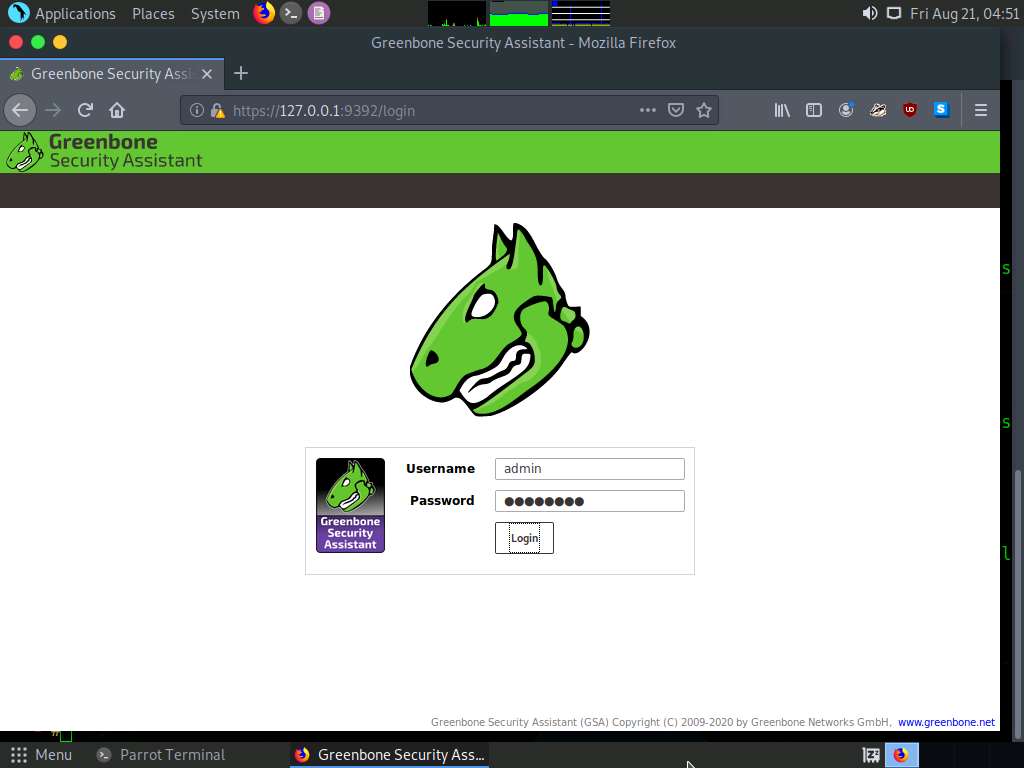Show site information icon in address bar
Image resolution: width=1024 pixels, height=768 pixels.
click(x=197, y=110)
